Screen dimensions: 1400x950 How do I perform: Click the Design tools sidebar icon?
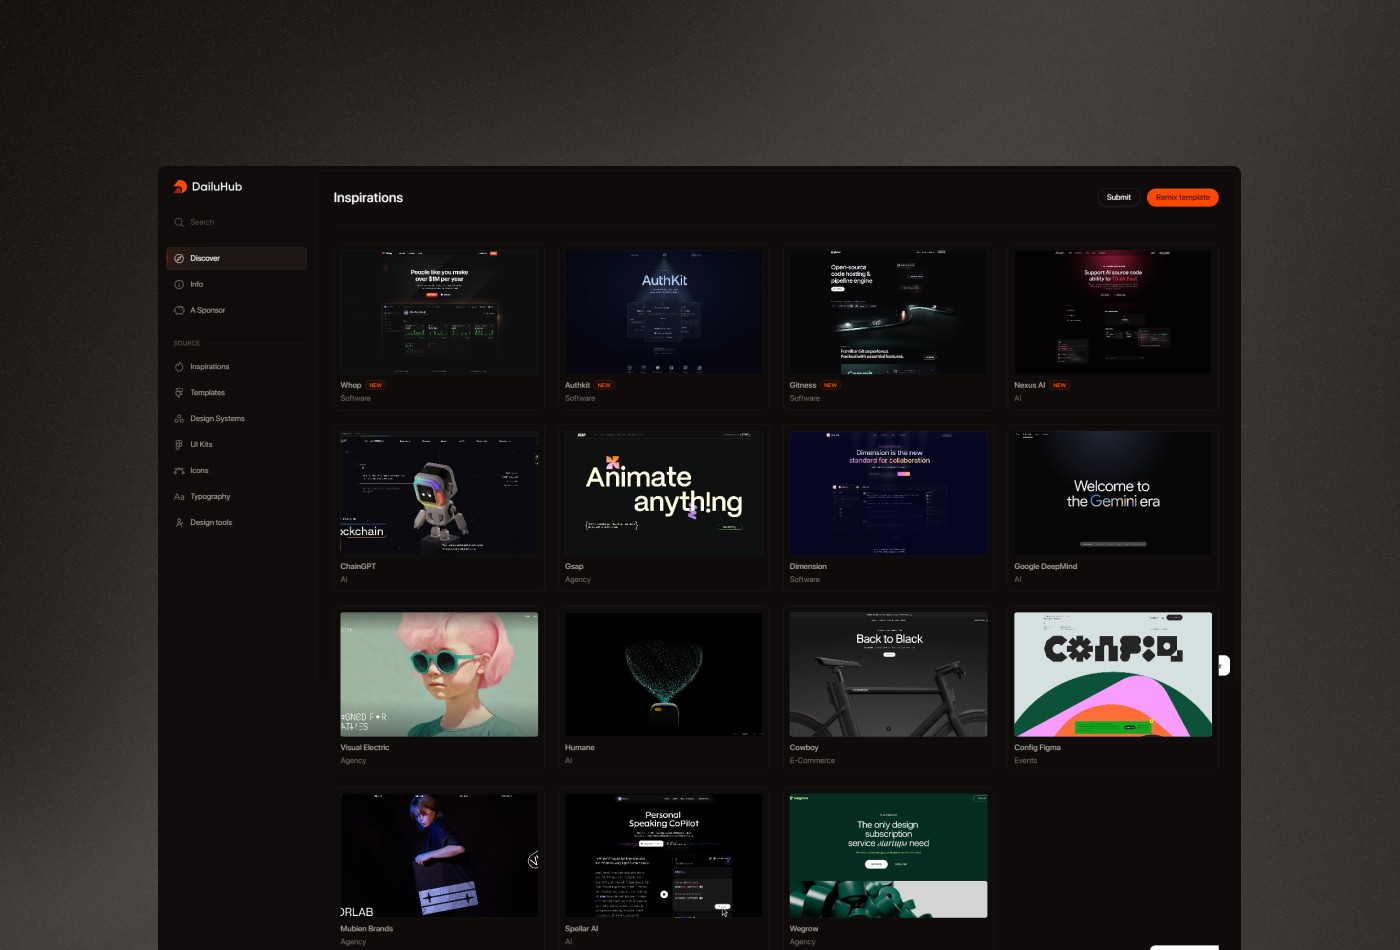pos(179,523)
